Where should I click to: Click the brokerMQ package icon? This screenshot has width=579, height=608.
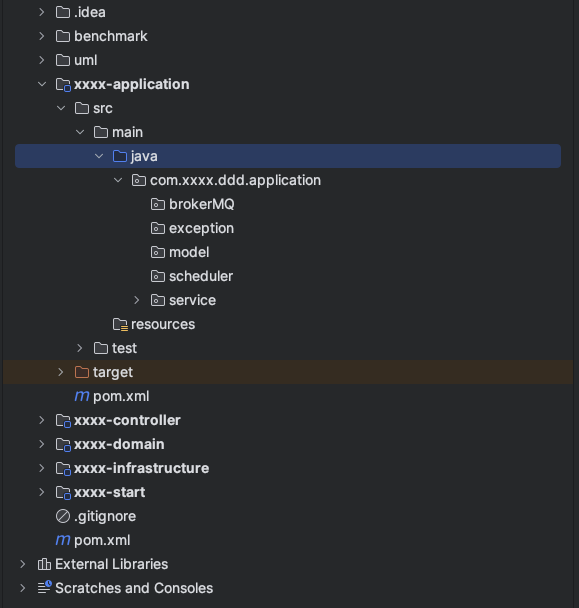click(158, 204)
